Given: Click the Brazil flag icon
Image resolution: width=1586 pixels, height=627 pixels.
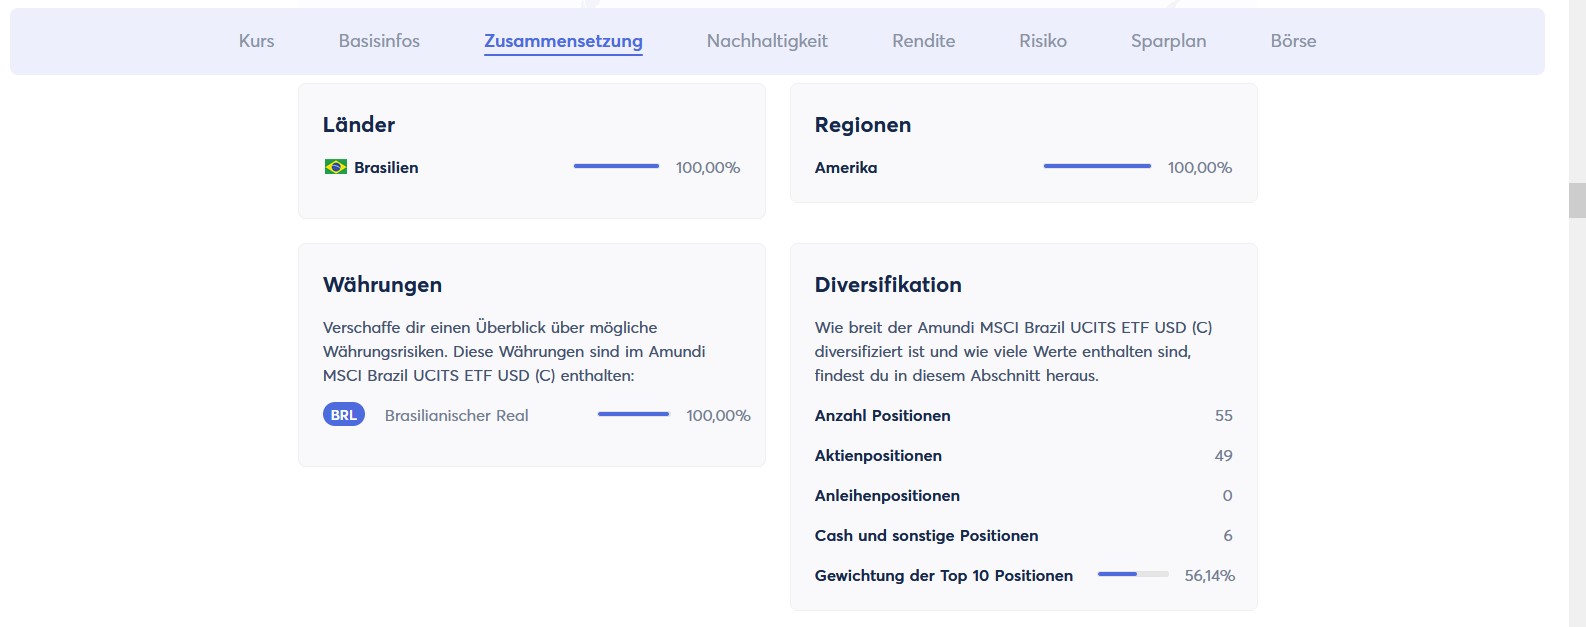Looking at the screenshot, I should pyautogui.click(x=335, y=167).
